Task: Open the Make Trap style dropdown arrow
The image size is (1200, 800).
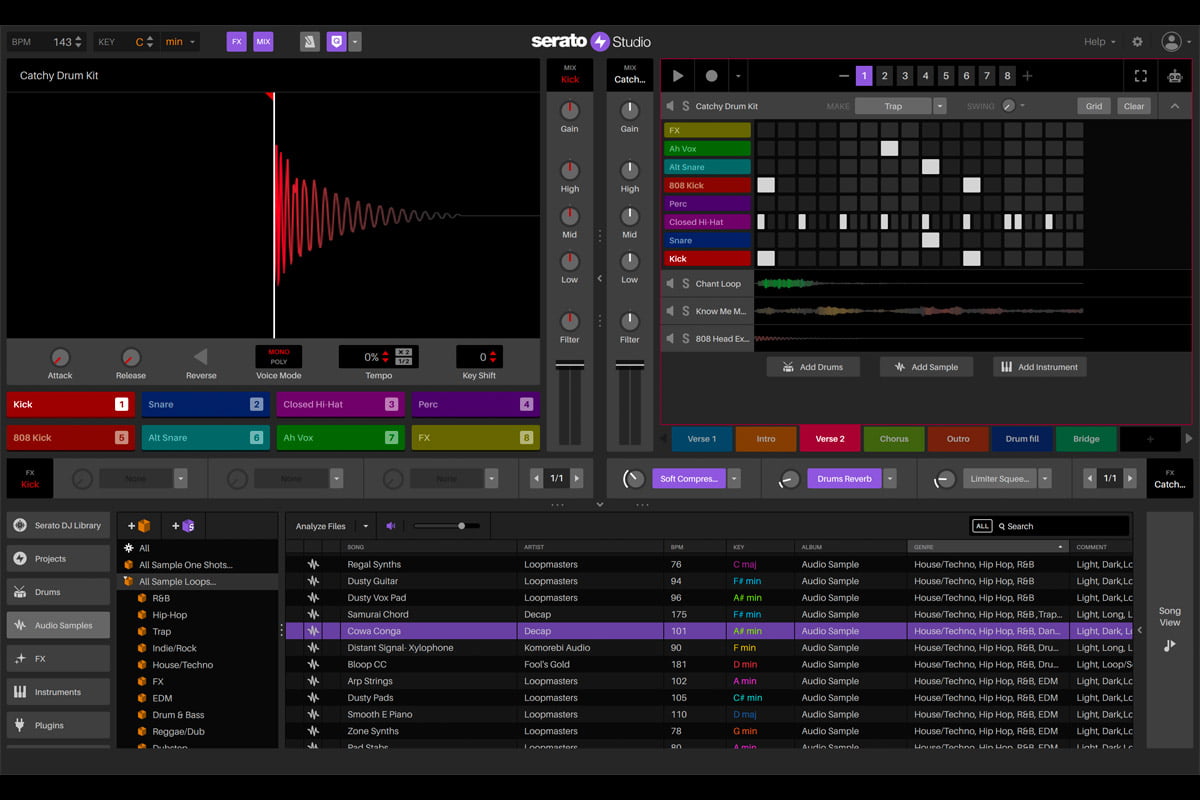Action: [x=940, y=106]
